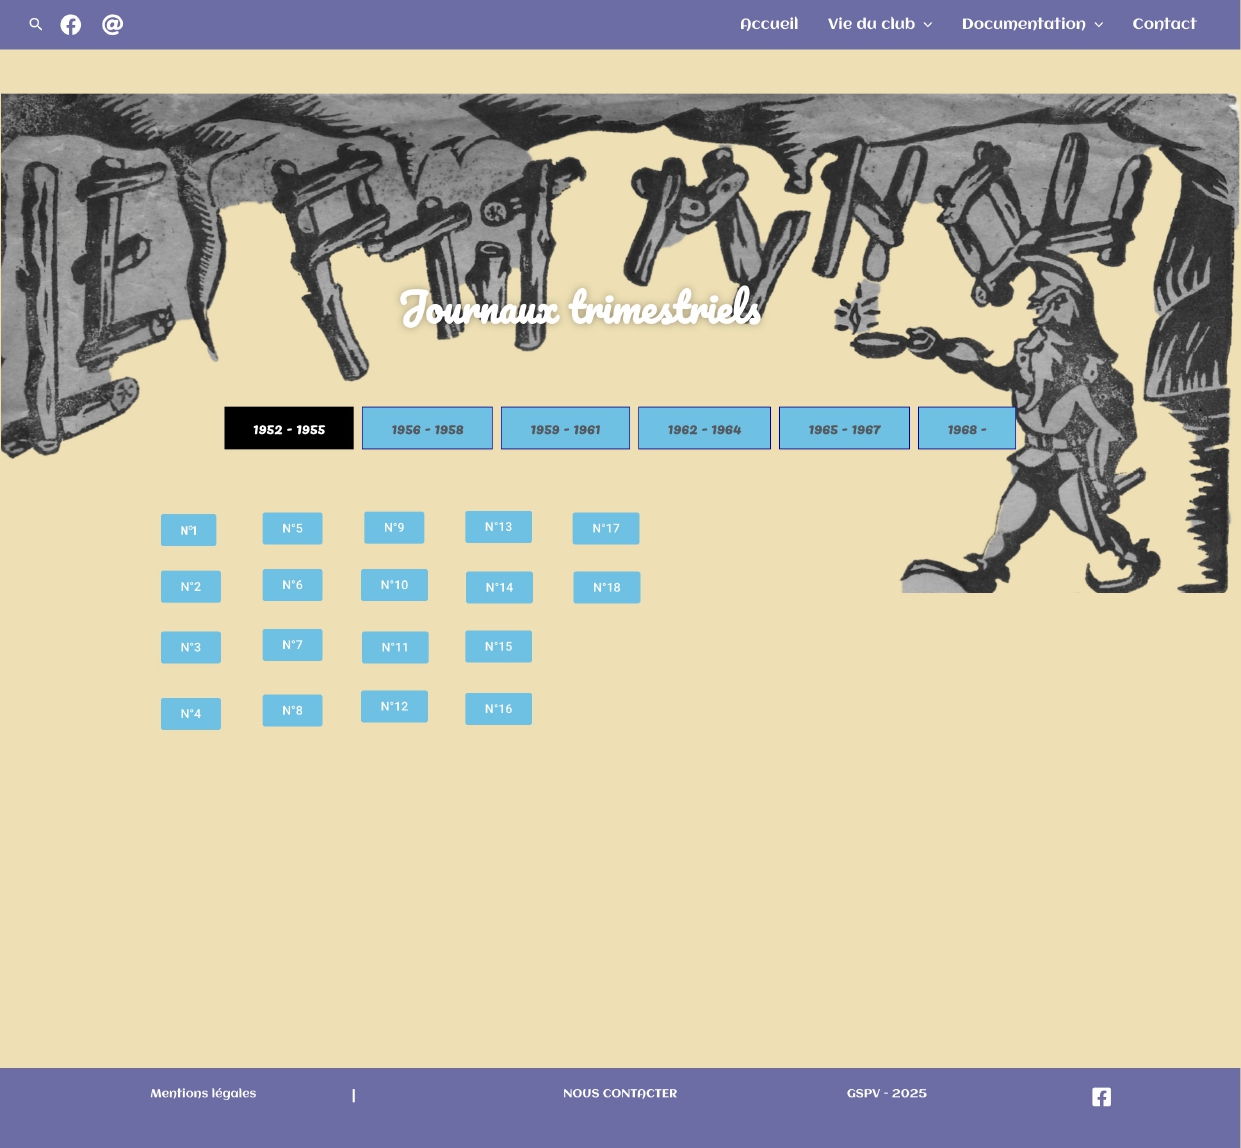The image size is (1241, 1148).
Task: Switch to the 1959 - 1961 tab
Action: [565, 428]
